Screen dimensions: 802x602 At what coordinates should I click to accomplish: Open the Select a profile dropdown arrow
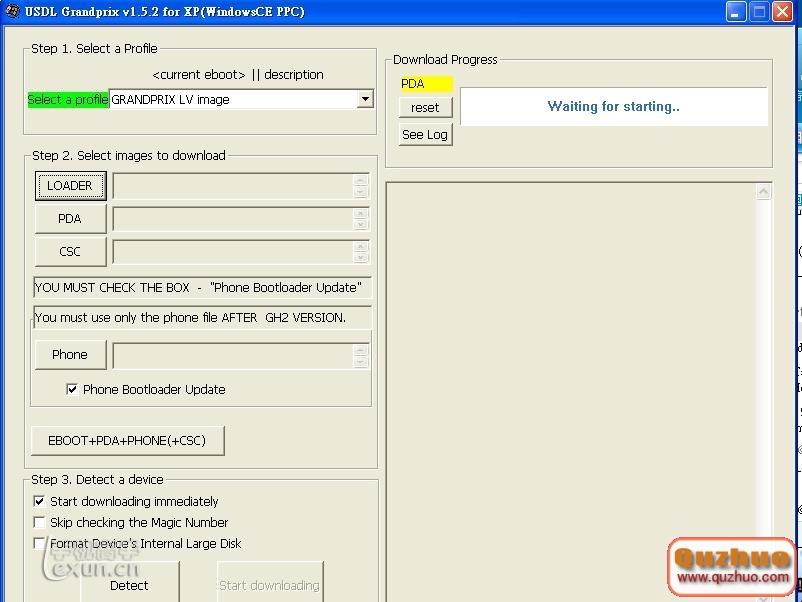[365, 99]
